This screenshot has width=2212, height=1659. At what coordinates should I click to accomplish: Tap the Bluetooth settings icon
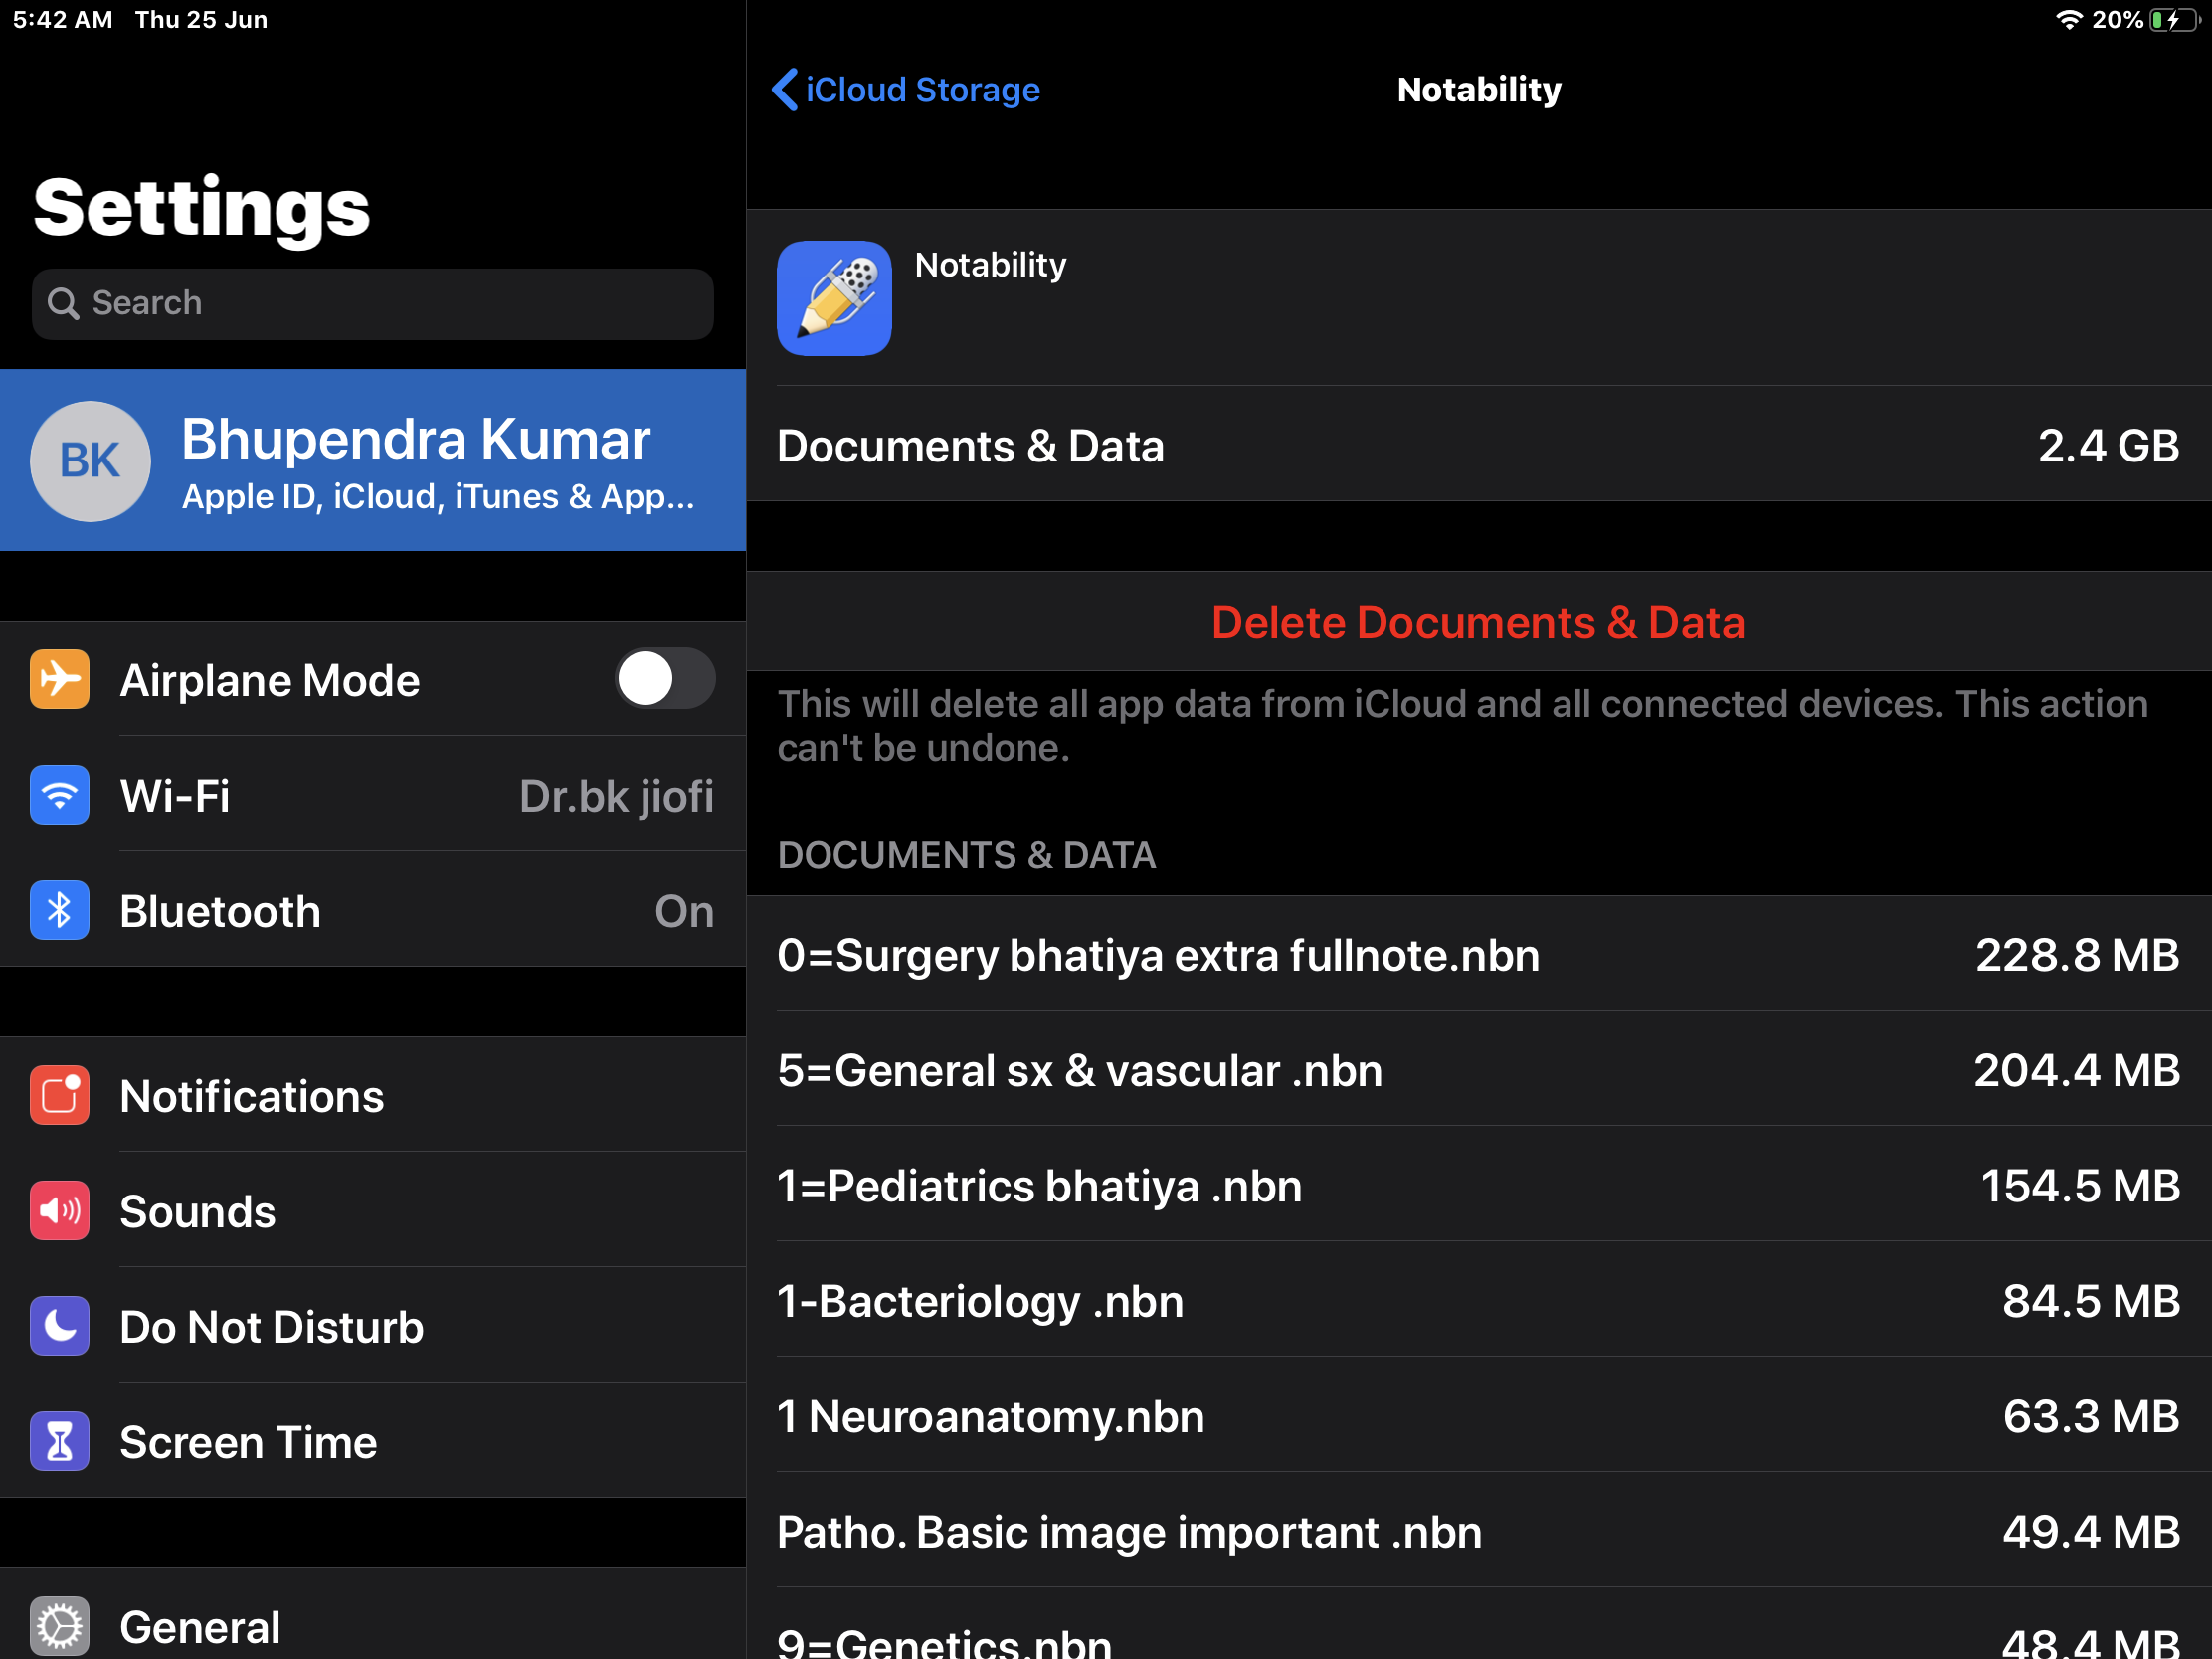[x=59, y=911]
